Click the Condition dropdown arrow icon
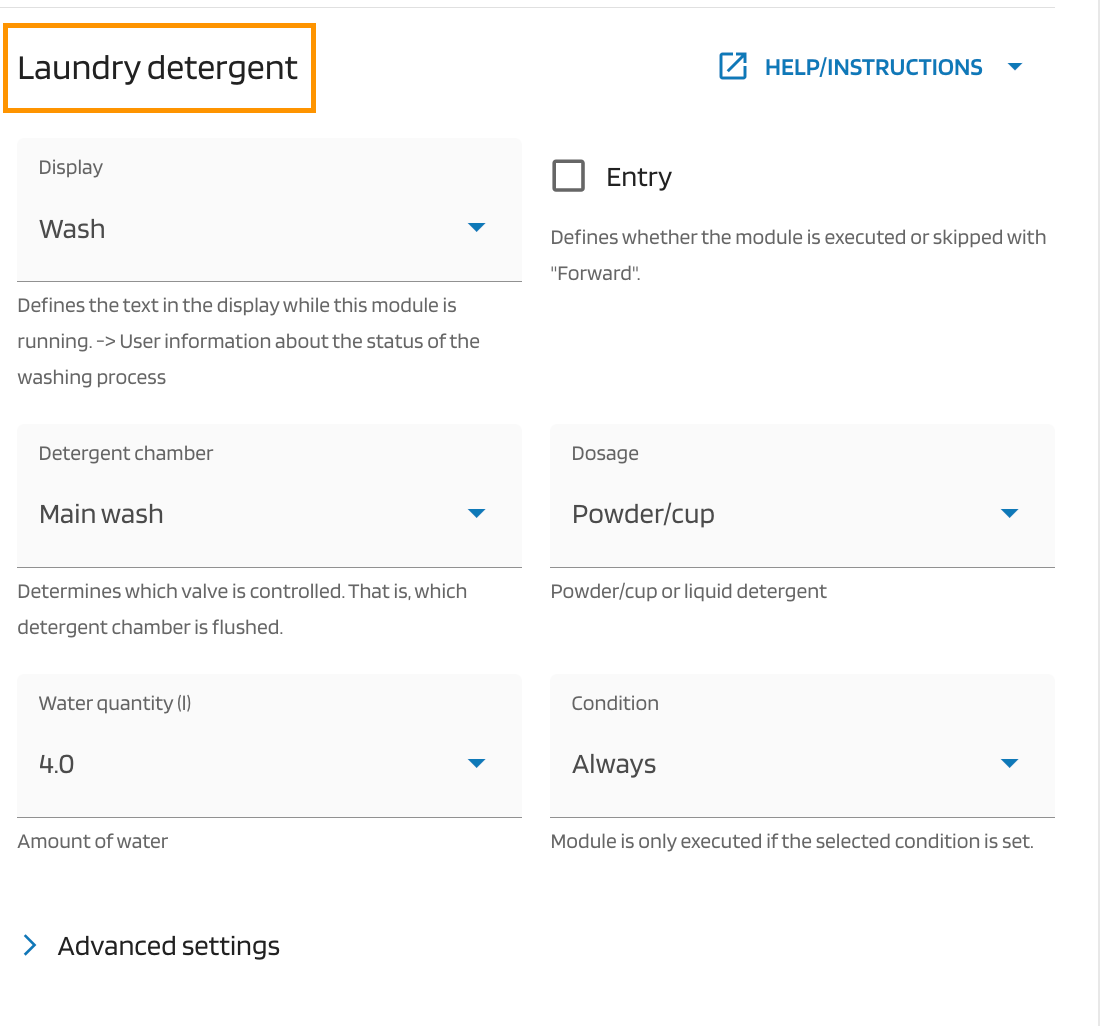Screen dimensions: 1100x1026 (1010, 764)
